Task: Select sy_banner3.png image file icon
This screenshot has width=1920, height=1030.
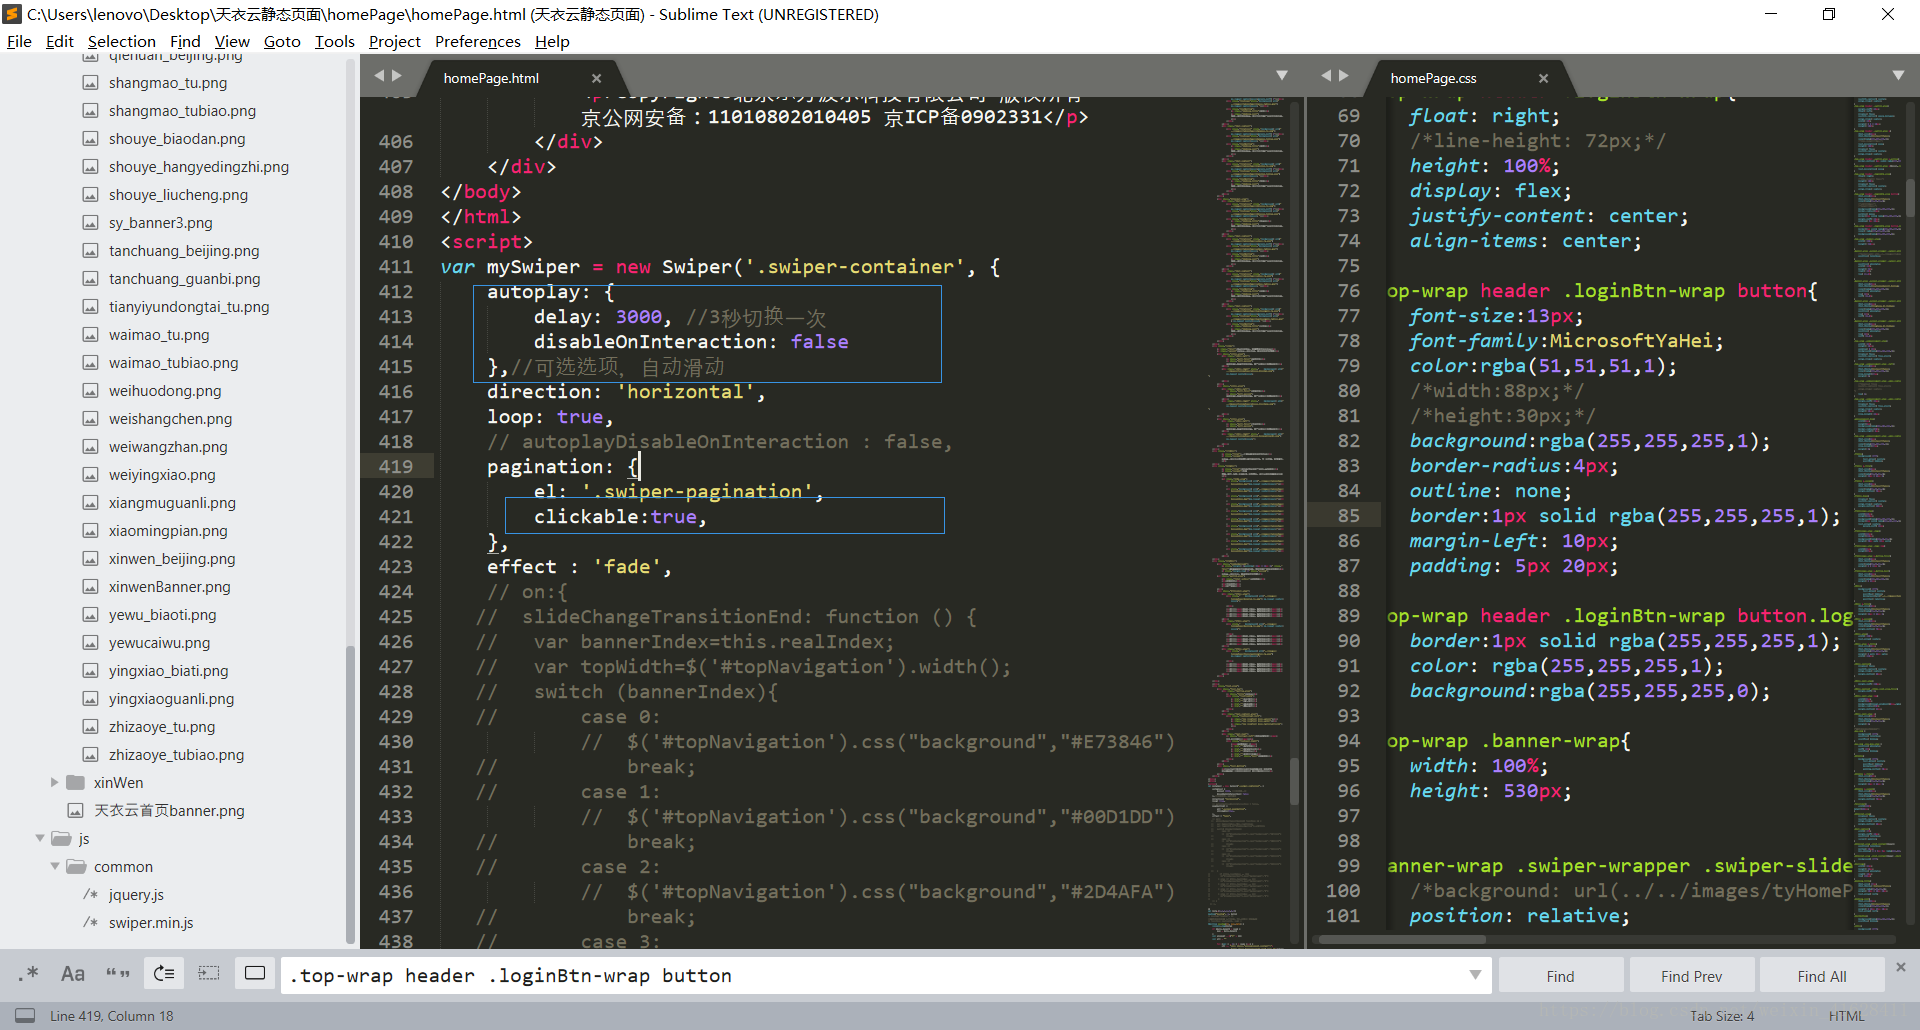Action: point(90,223)
